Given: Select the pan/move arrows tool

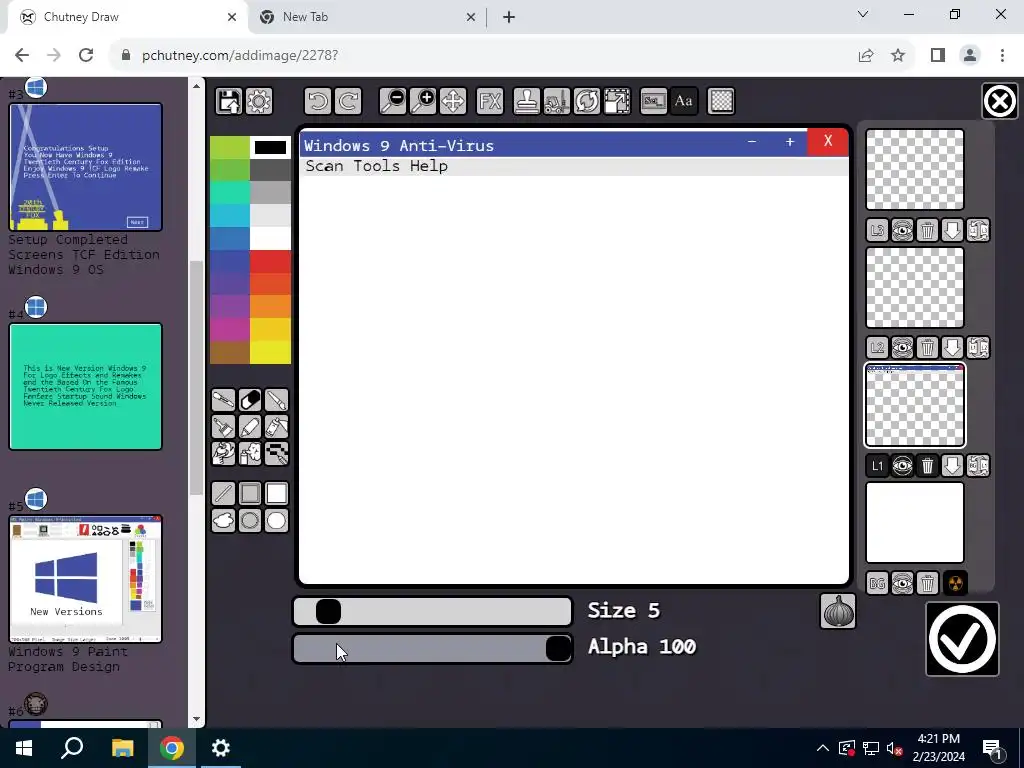Looking at the screenshot, I should click(453, 101).
